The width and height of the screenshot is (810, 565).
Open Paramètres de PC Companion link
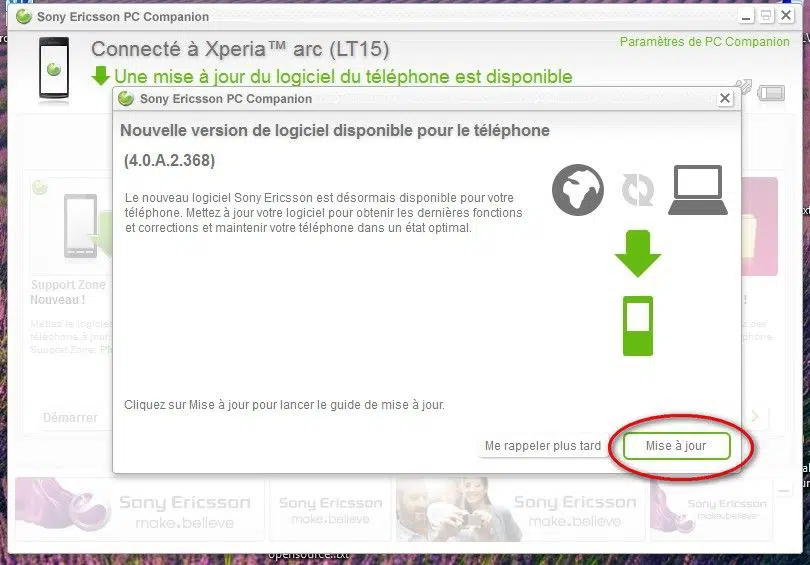pyautogui.click(x=704, y=42)
